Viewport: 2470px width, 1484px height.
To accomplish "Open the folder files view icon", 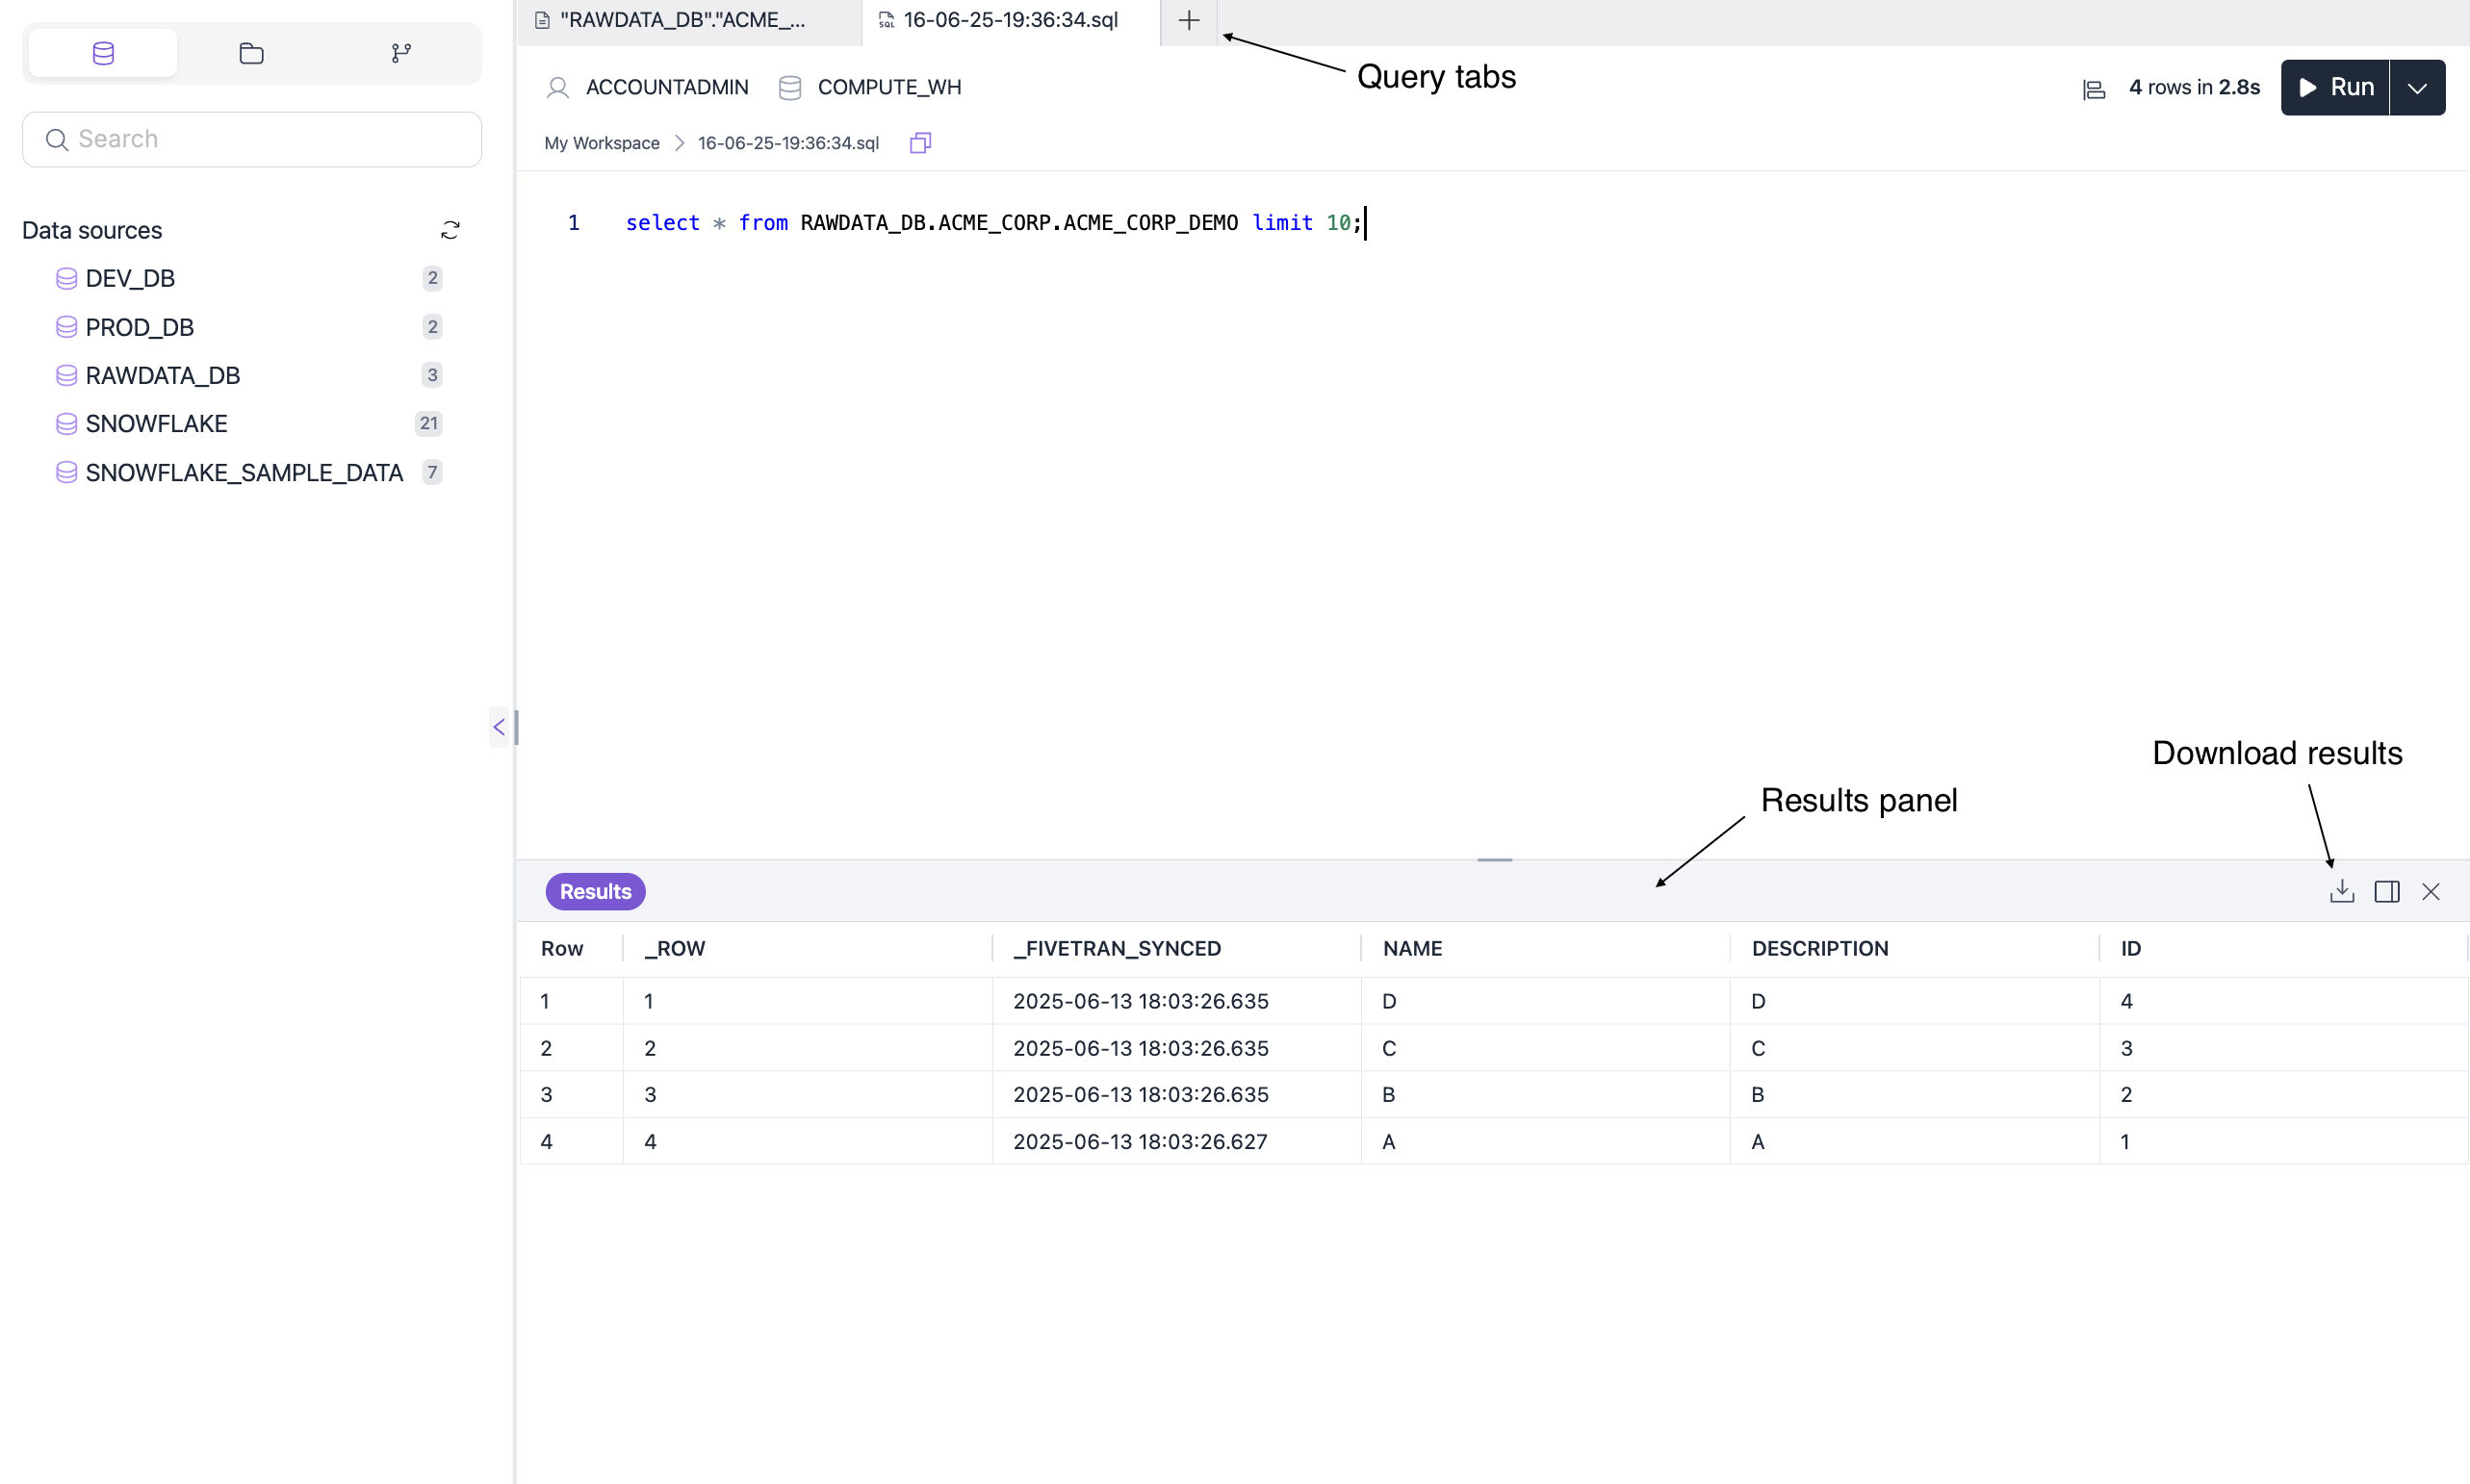I will (x=251, y=53).
